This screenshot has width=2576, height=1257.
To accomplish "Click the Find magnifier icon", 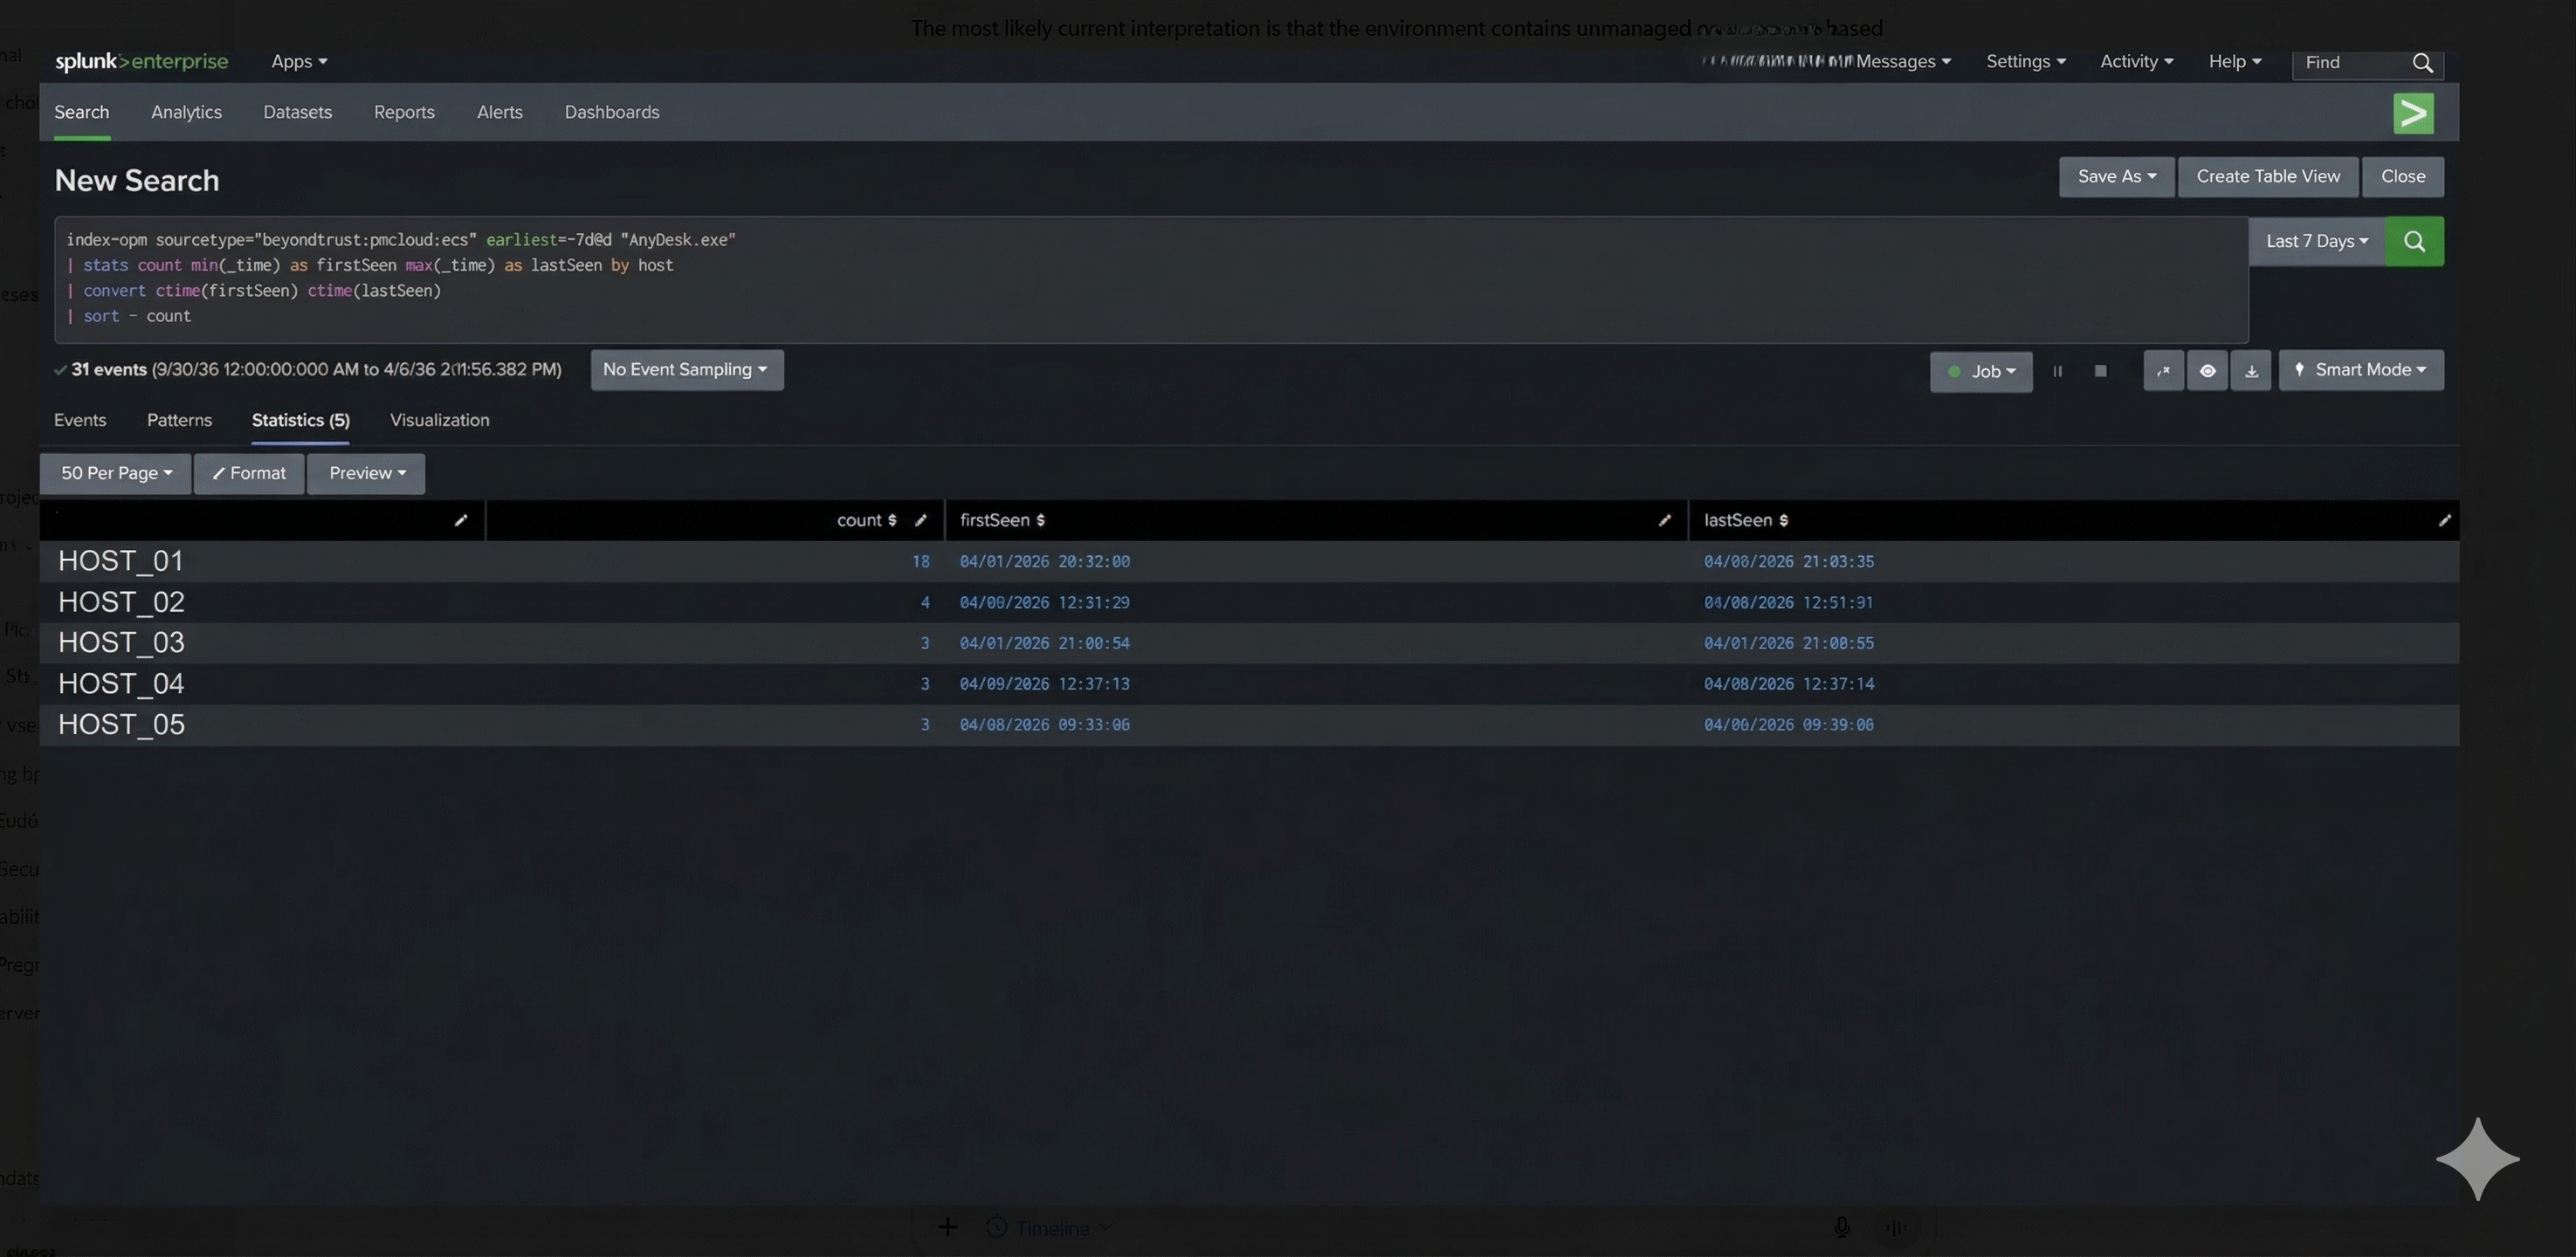I will click(x=2422, y=63).
